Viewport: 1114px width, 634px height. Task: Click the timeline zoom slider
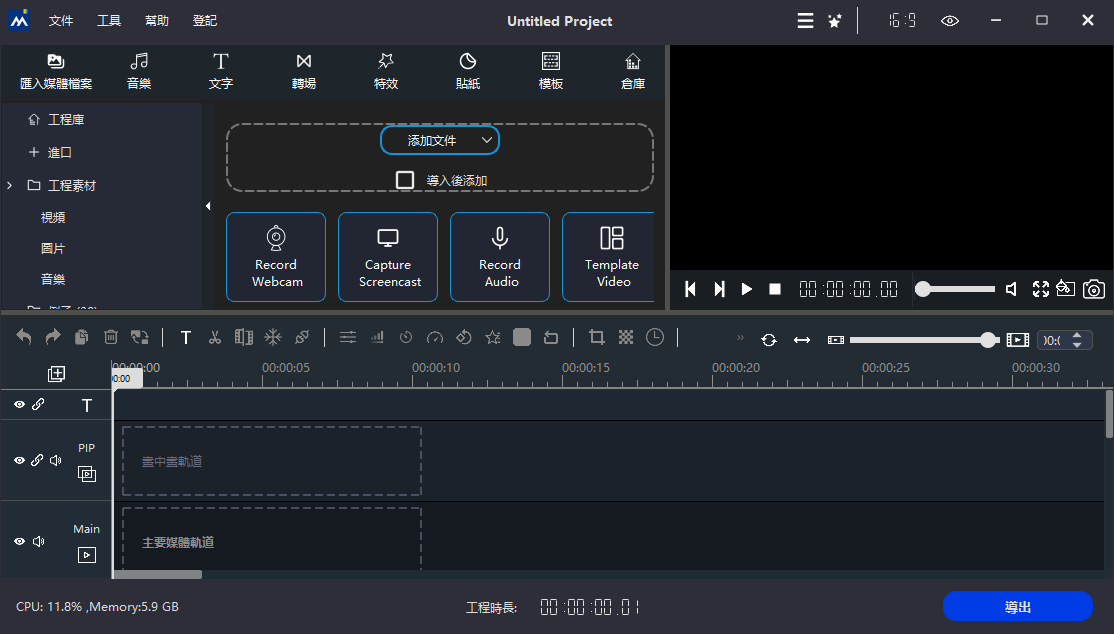[920, 340]
